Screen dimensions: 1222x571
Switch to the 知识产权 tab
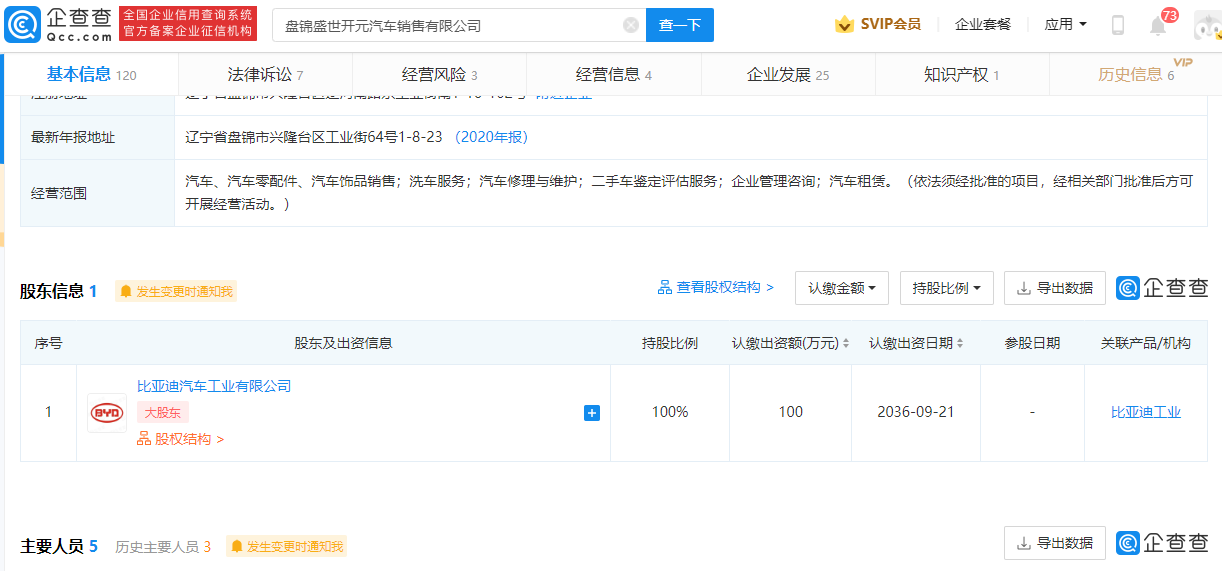tap(962, 75)
